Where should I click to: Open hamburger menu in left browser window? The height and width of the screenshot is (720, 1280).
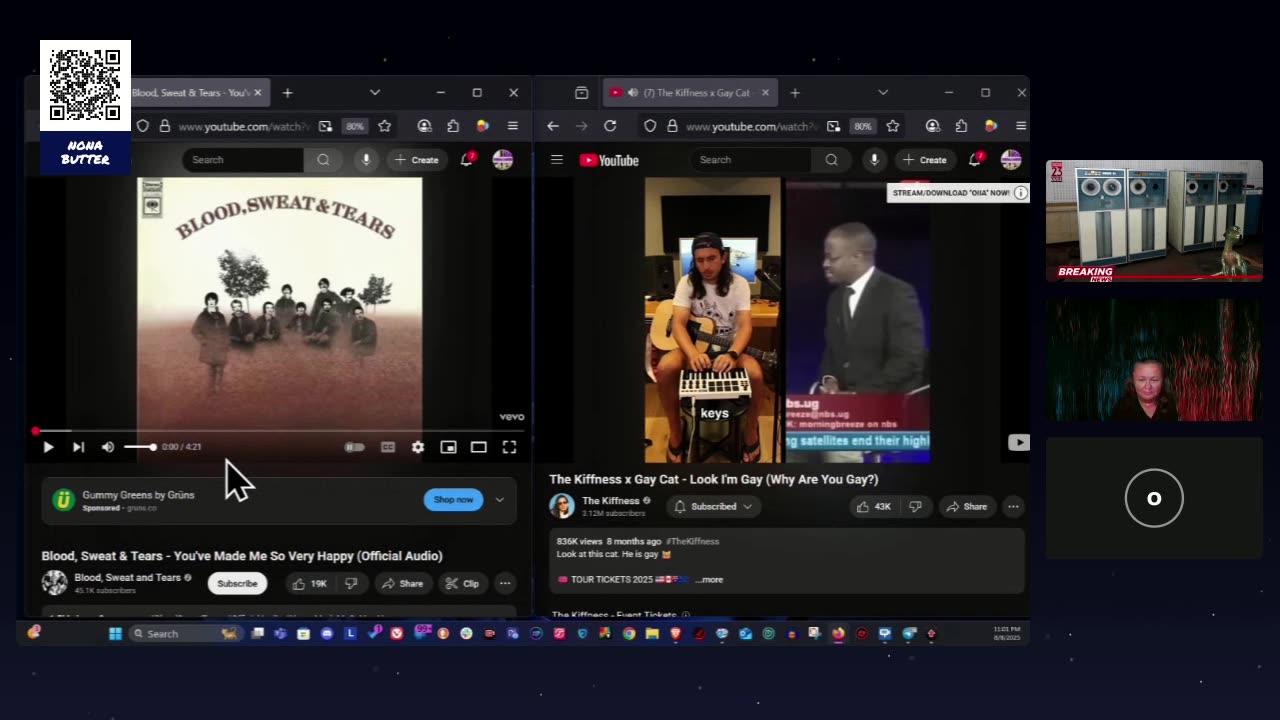(x=512, y=127)
